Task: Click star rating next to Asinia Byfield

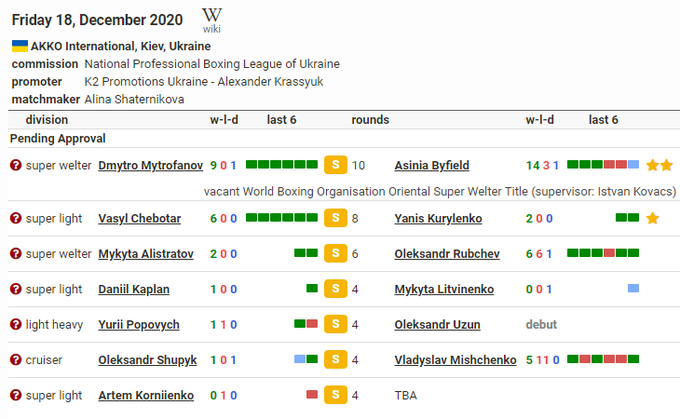Action: 659,165
